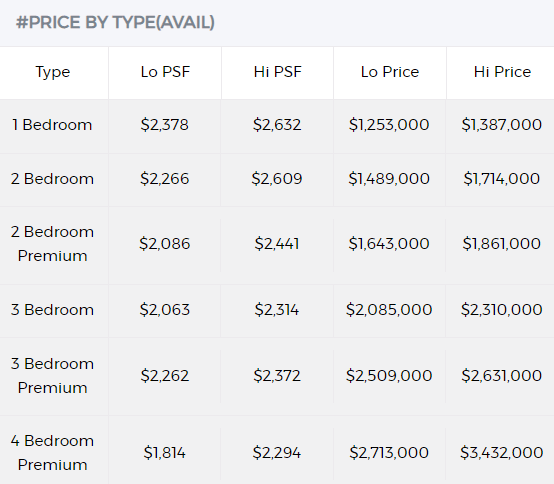Click the 1 Bedroom row label
Screen dimensions: 554x484
coord(52,125)
